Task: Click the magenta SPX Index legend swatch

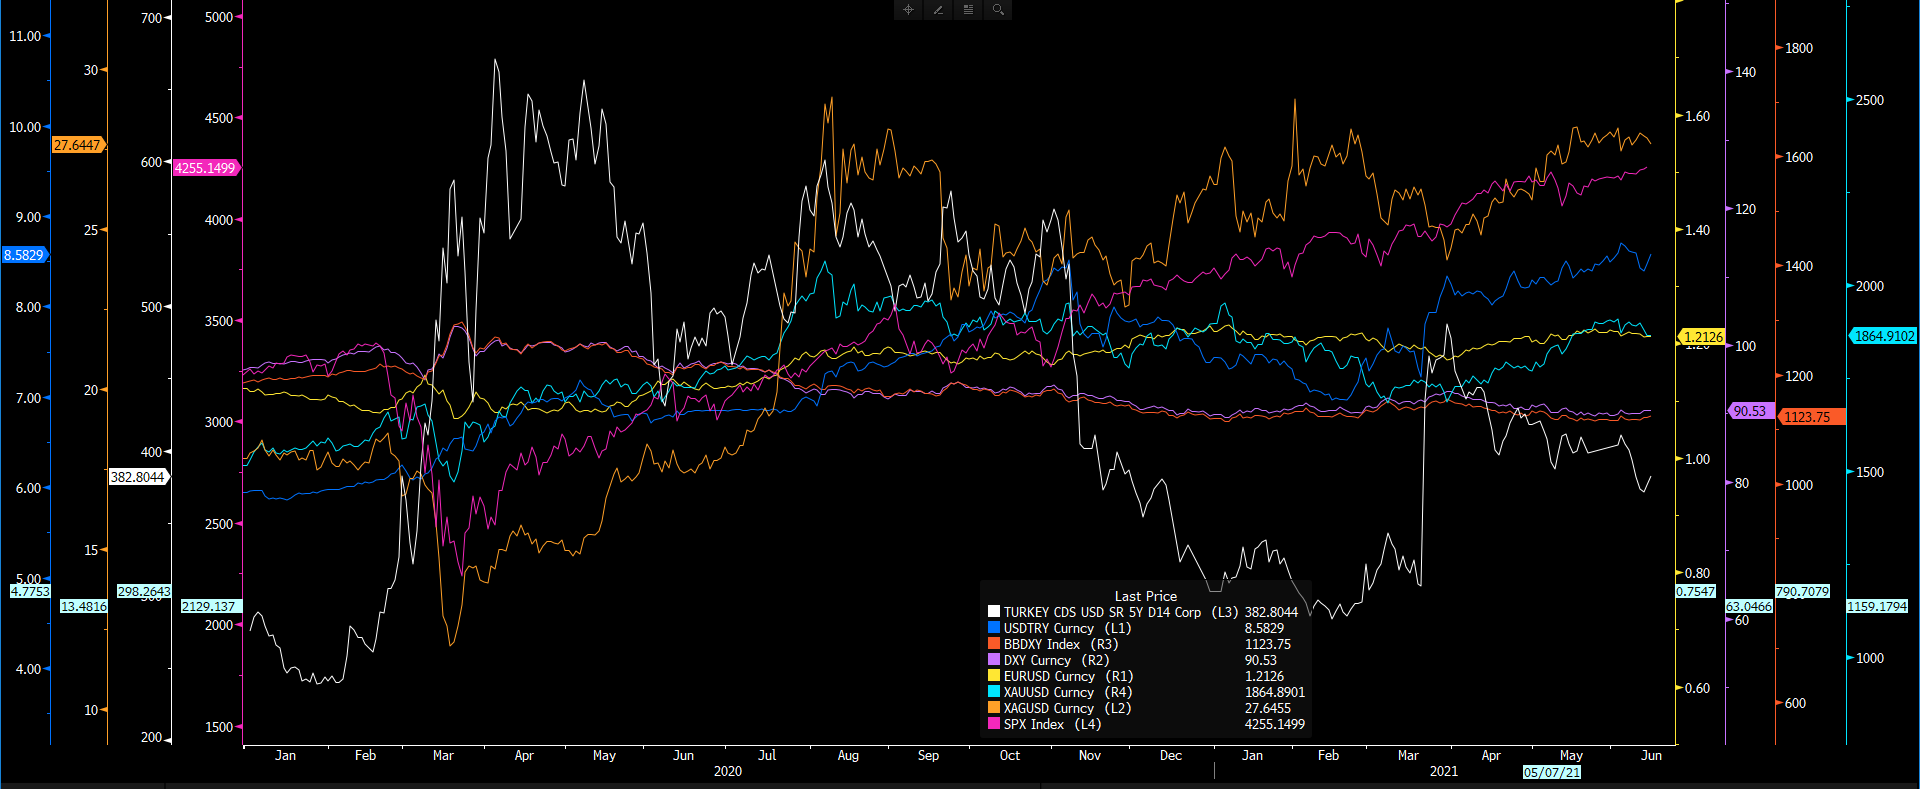Action: pos(994,724)
